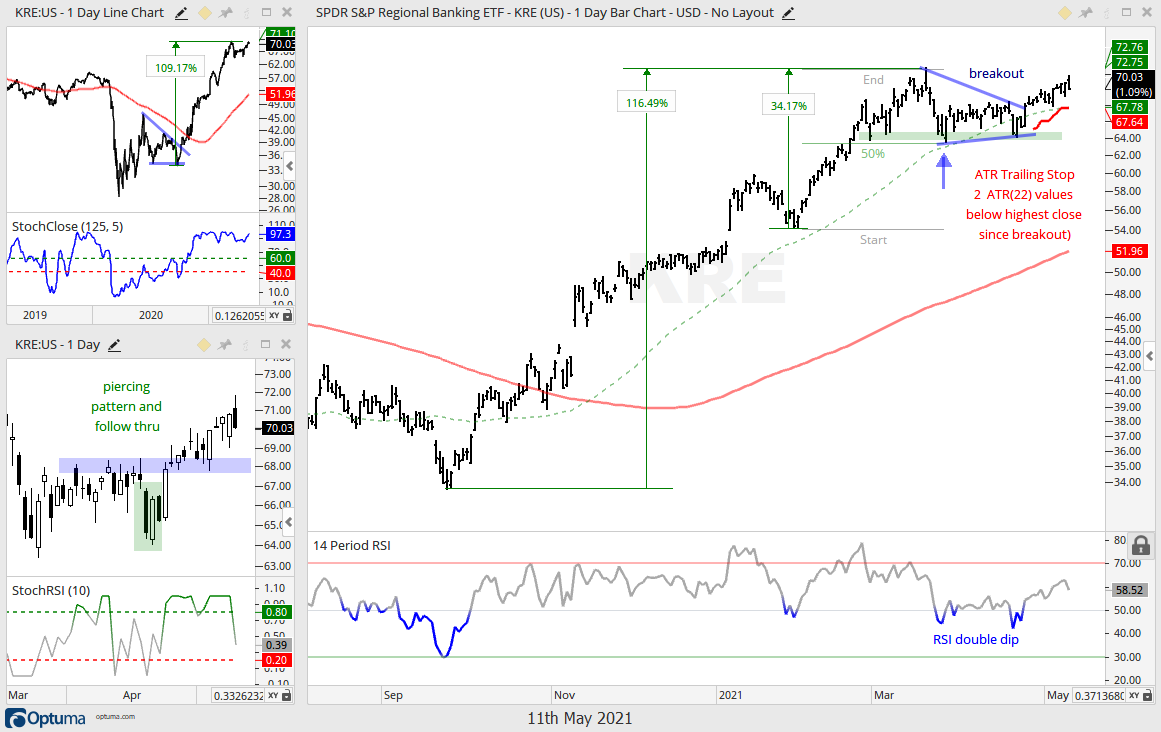The image size is (1161, 732).
Task: Click red 40.0 level tag in StochClose pane
Action: click(x=281, y=273)
